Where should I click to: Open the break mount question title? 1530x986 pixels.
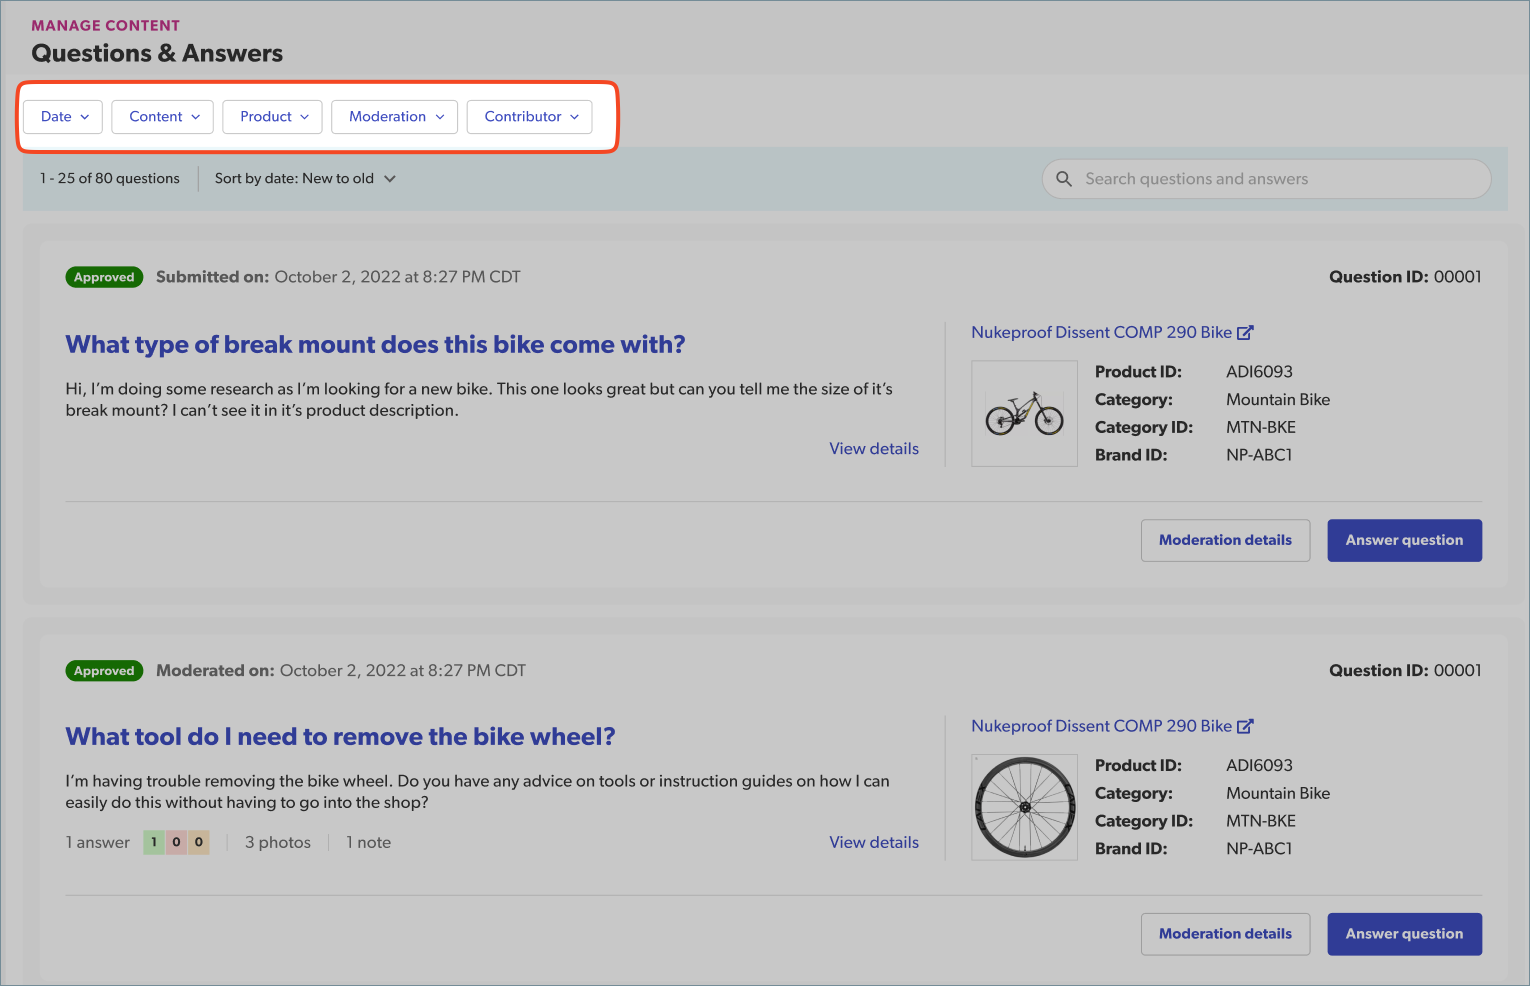[x=375, y=345]
